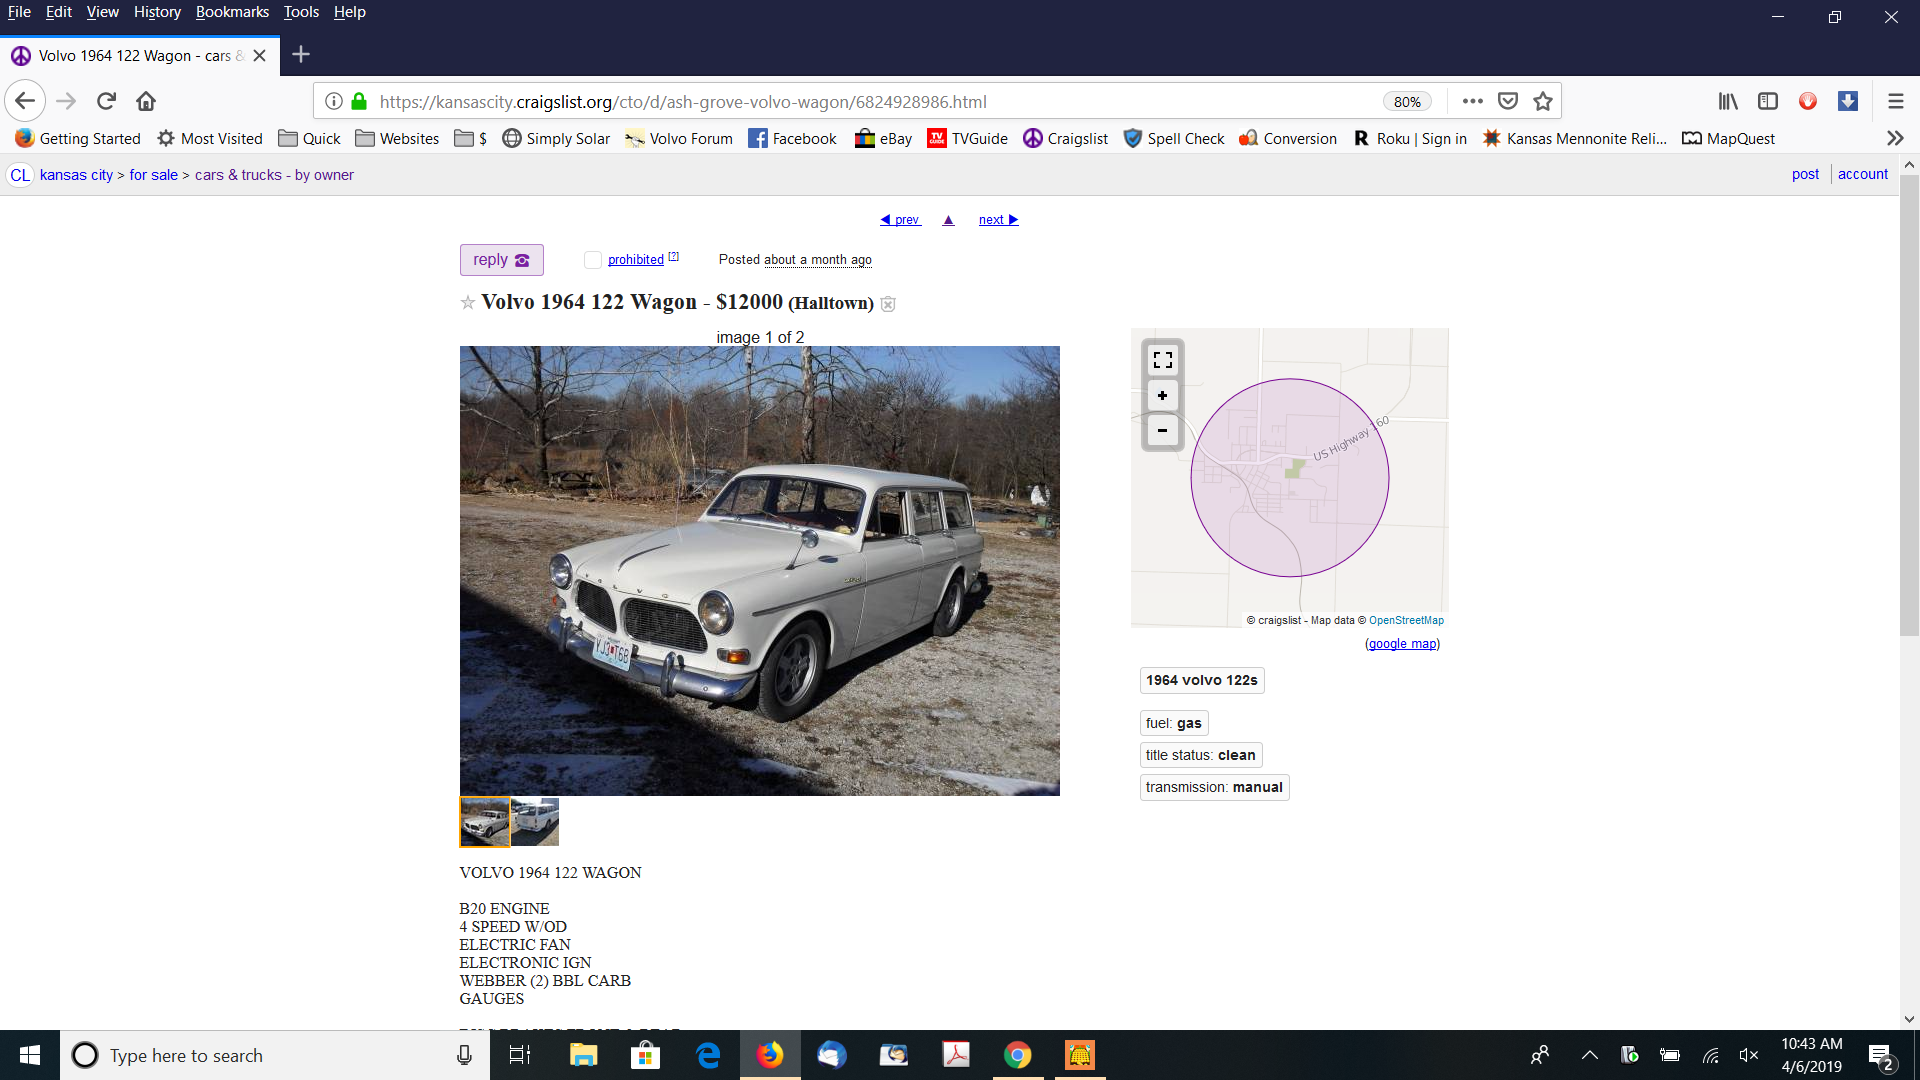Viewport: 1920px width, 1080px height.
Task: Open the Firefox hamburger menu
Action: (x=1895, y=101)
